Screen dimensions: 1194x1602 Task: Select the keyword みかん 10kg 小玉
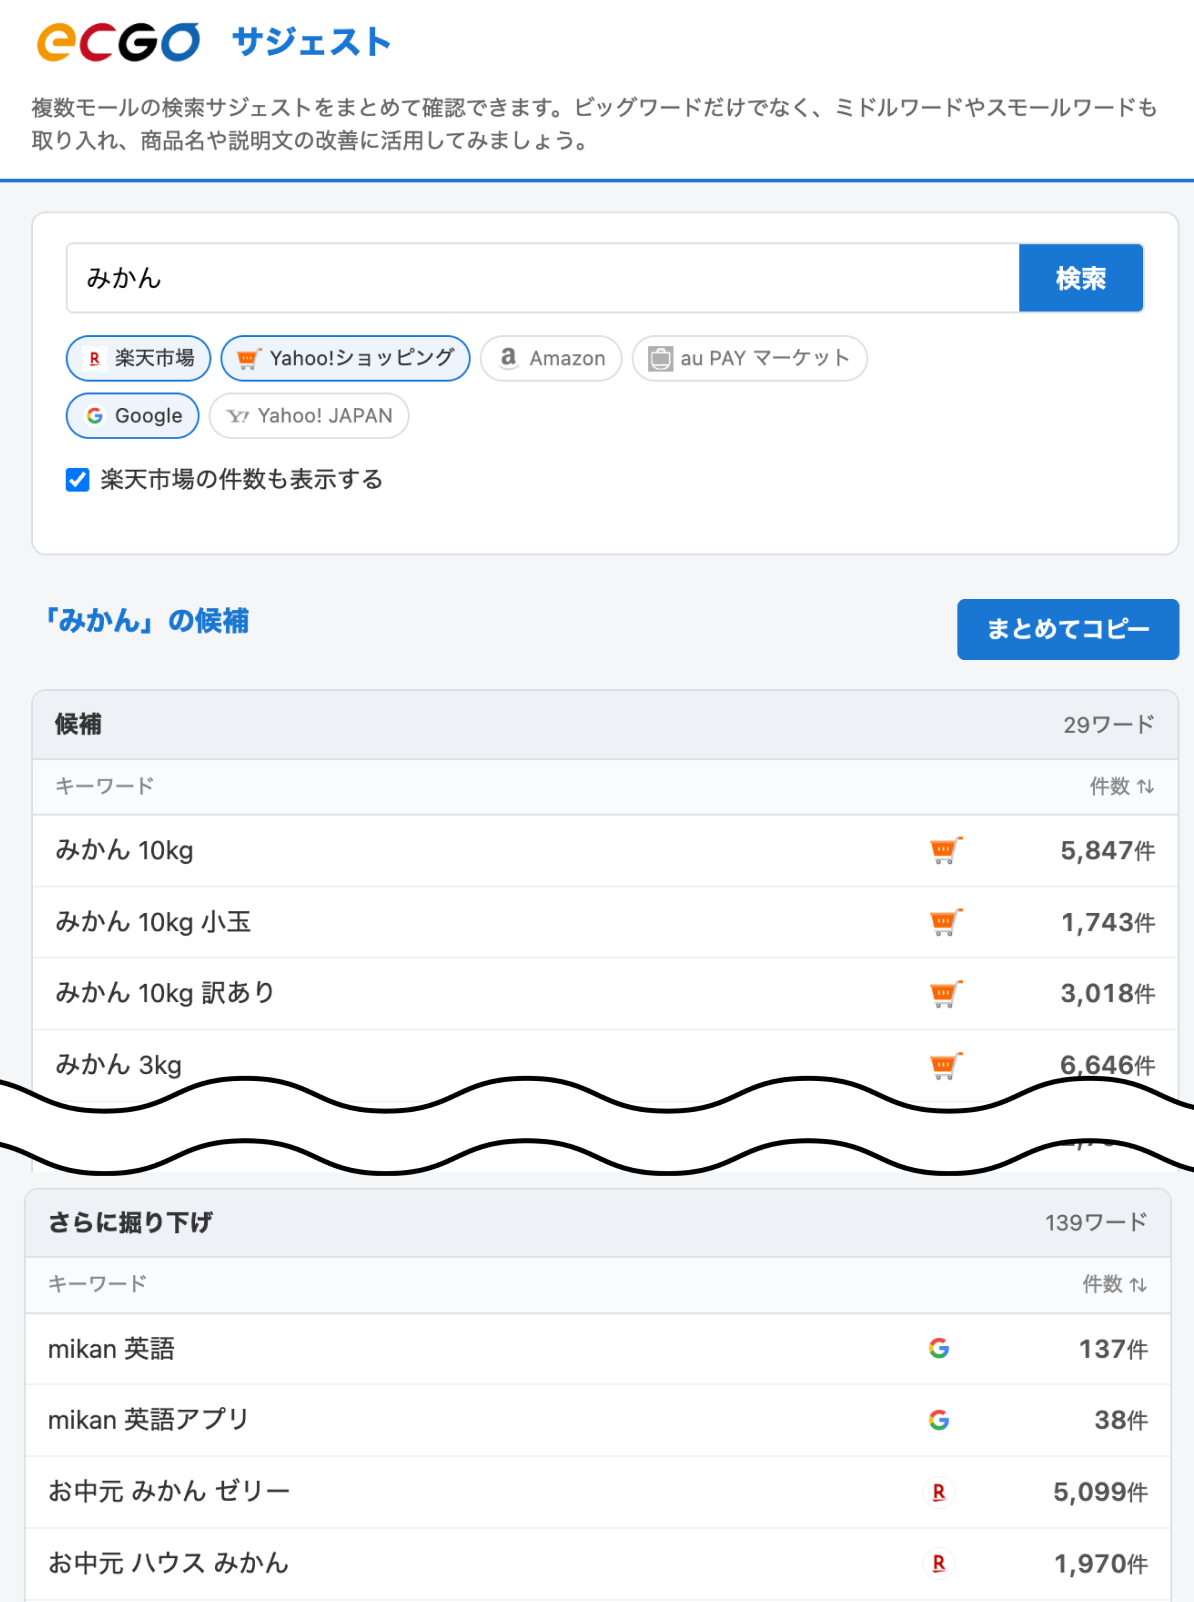[153, 922]
